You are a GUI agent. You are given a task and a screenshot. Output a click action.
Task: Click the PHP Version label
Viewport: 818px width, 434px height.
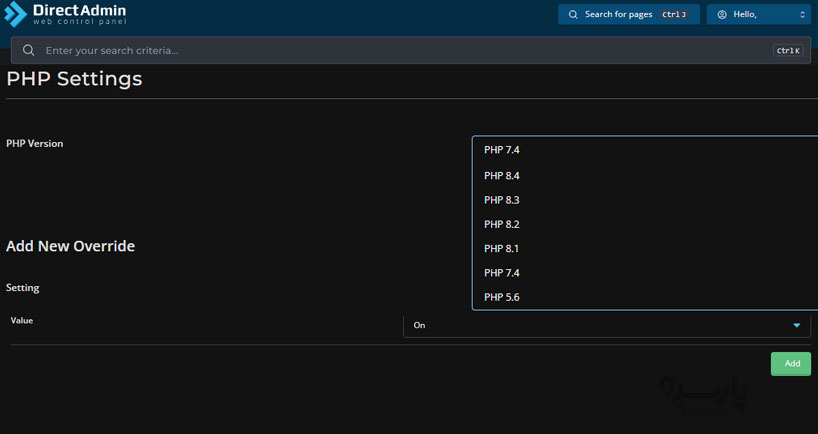(x=34, y=143)
